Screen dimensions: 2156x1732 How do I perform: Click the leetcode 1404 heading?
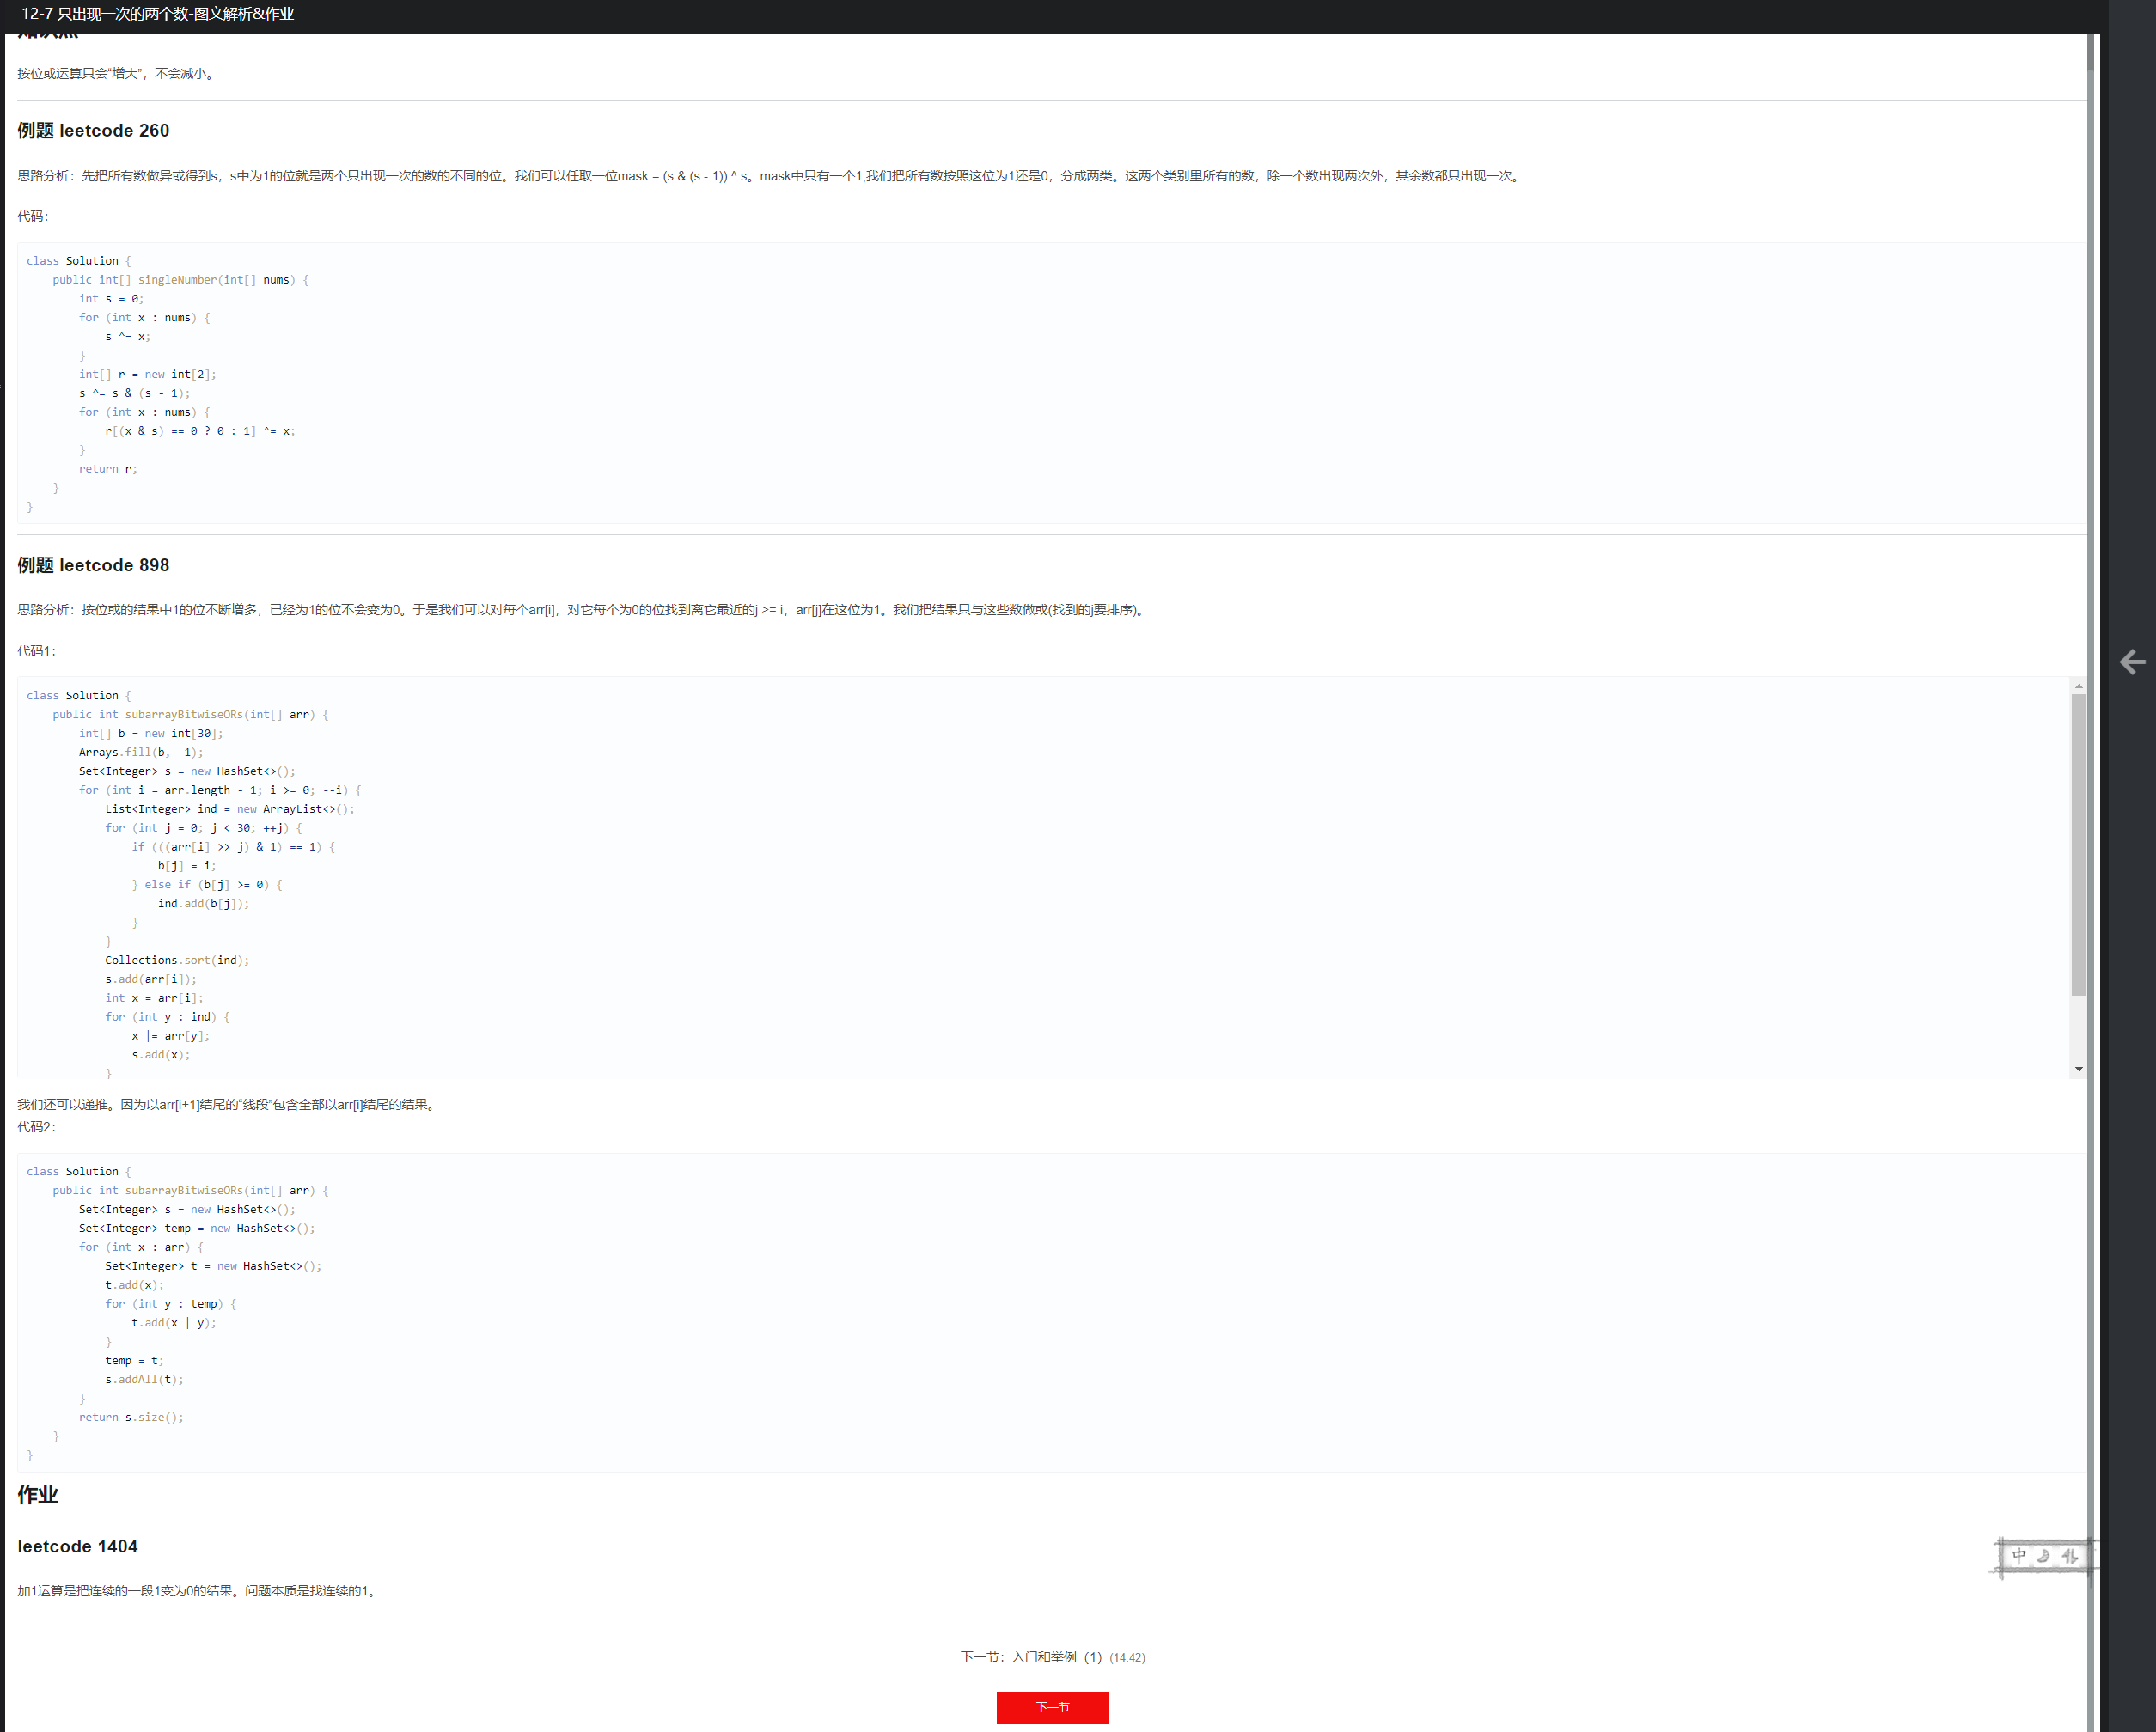[77, 1546]
